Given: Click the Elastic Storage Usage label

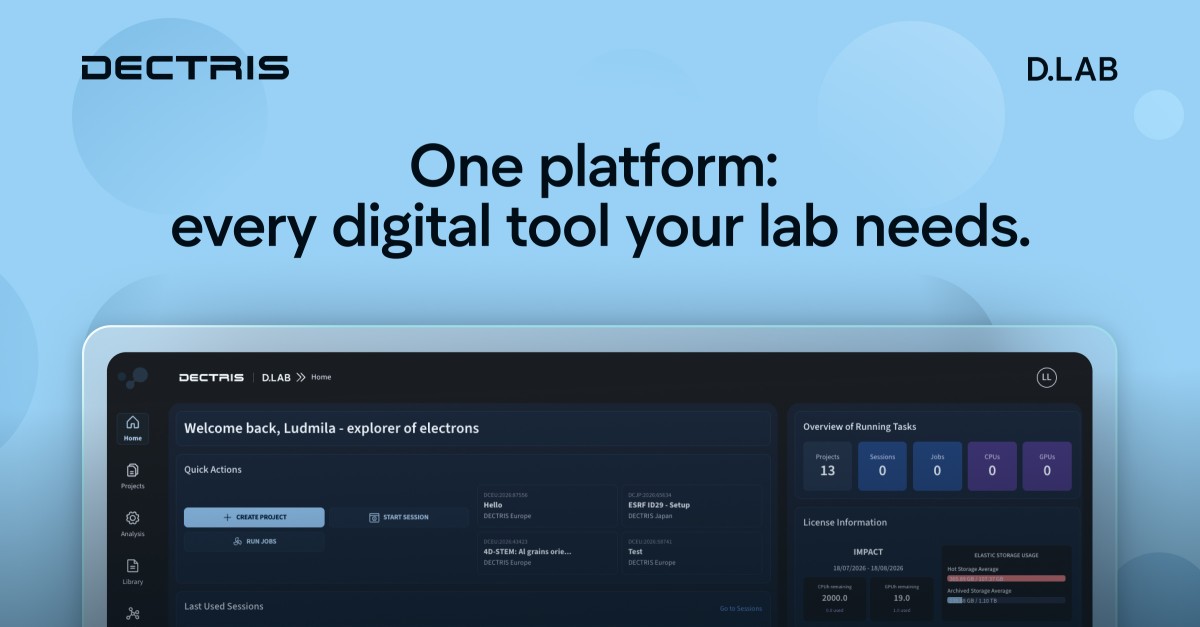Looking at the screenshot, I should click(x=1006, y=554).
